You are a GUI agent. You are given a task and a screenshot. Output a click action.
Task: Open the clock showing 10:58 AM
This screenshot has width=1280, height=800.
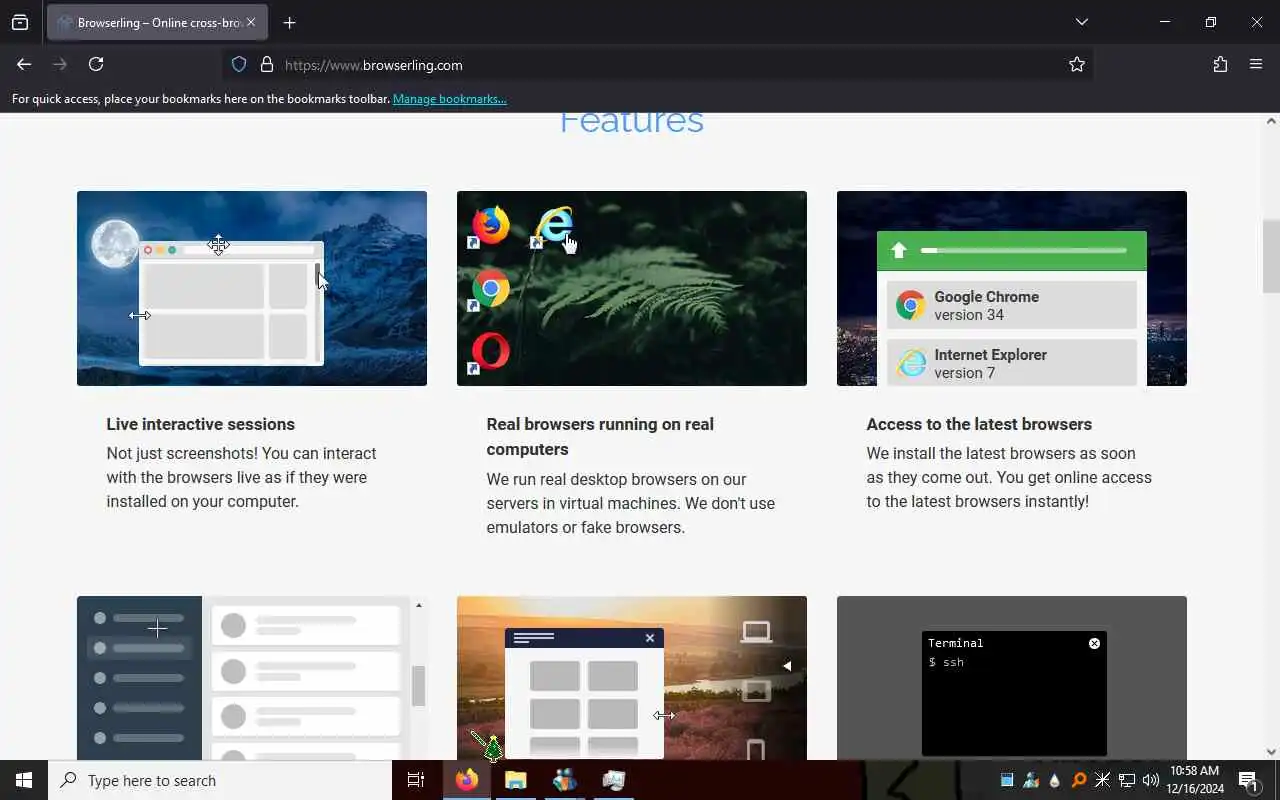(x=1195, y=780)
